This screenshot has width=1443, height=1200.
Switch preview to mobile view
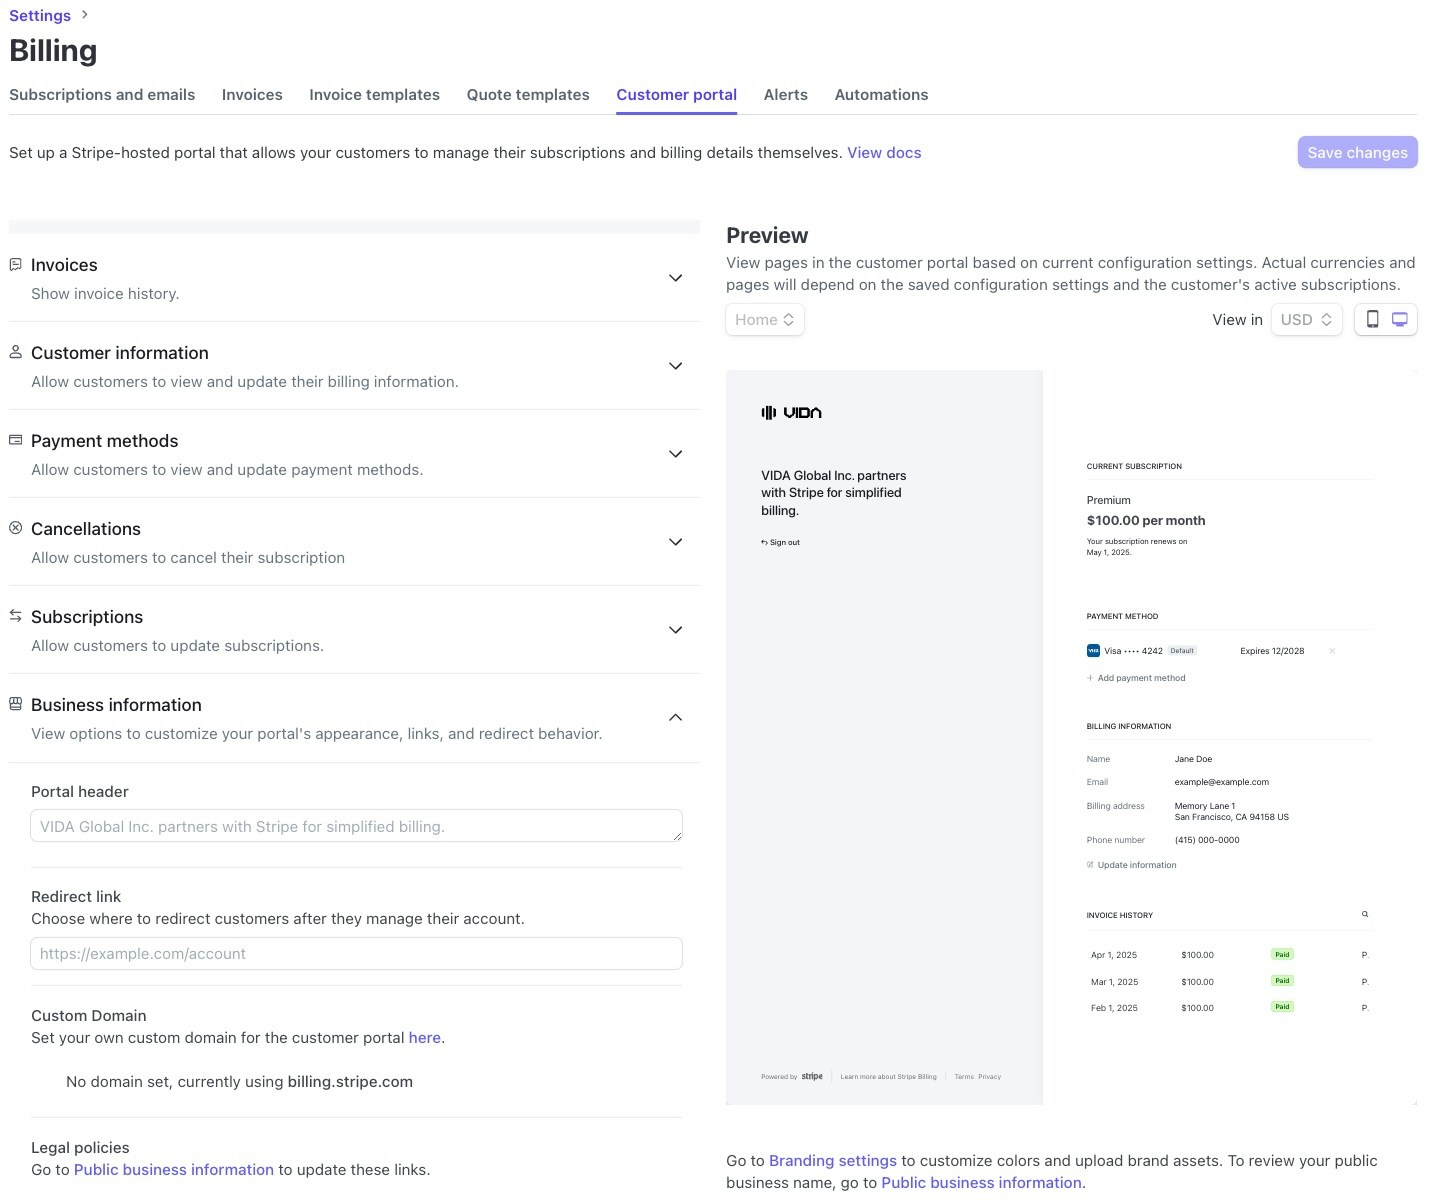[x=1372, y=319]
